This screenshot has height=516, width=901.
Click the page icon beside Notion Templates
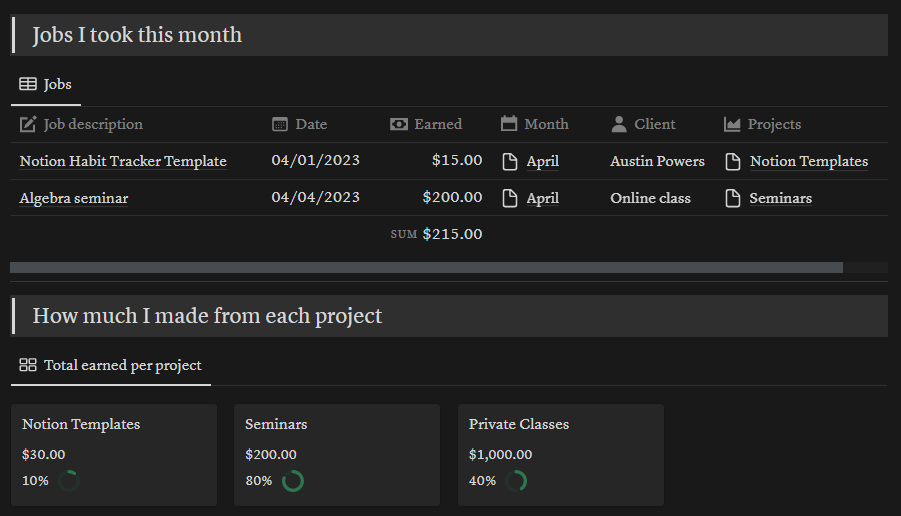click(733, 162)
